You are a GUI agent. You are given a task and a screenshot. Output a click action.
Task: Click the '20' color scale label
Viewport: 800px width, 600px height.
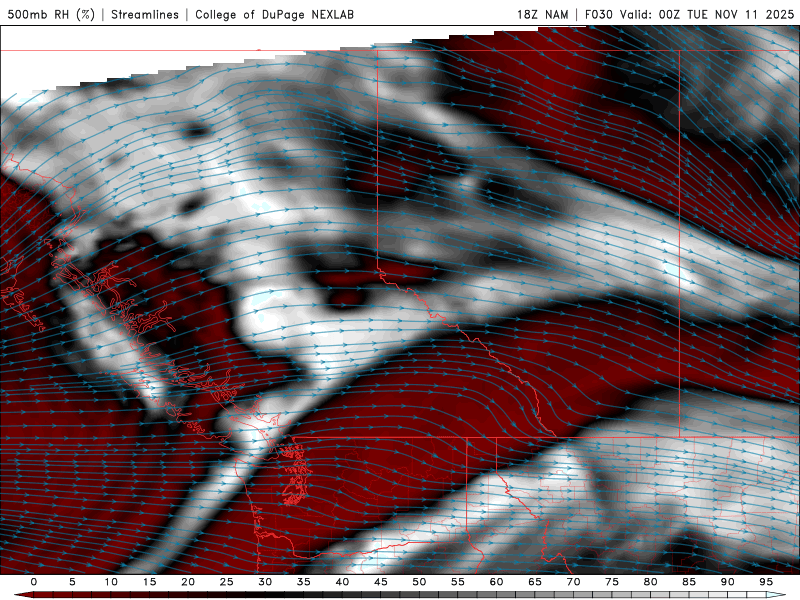(x=188, y=582)
